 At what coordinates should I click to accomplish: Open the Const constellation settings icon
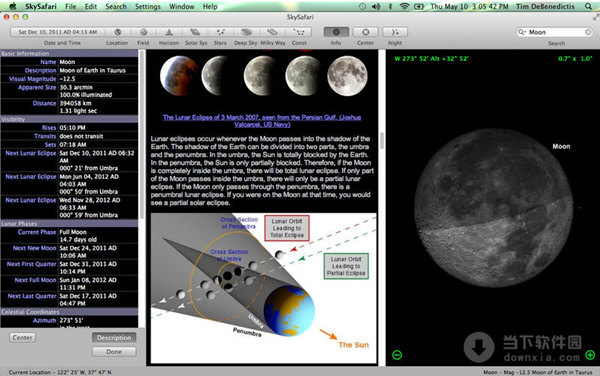click(298, 32)
